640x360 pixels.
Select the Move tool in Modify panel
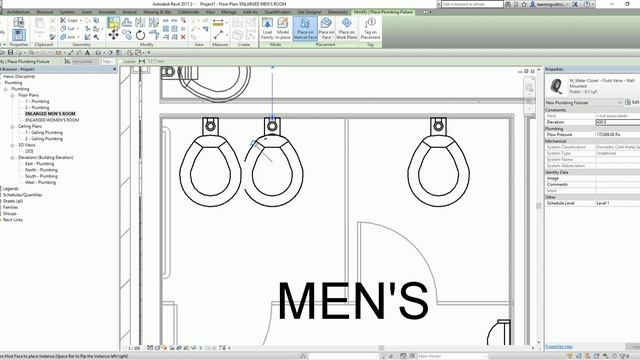click(113, 35)
